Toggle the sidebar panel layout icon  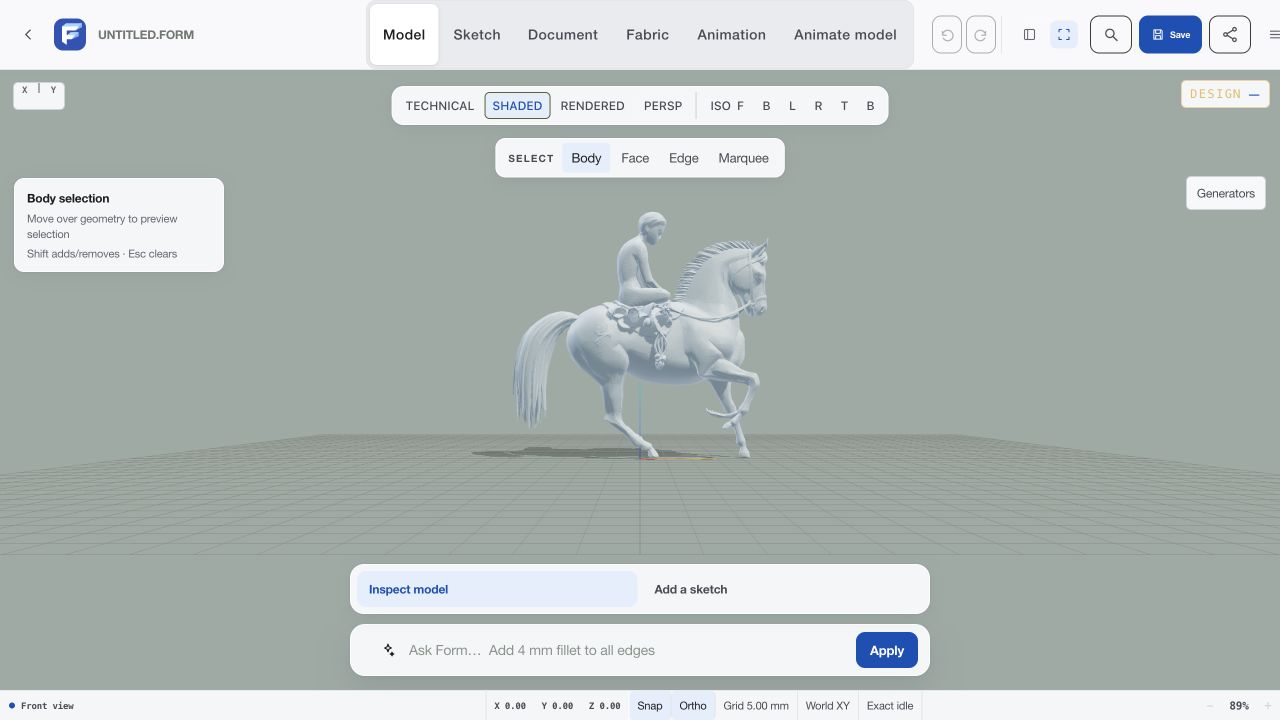click(x=1029, y=34)
